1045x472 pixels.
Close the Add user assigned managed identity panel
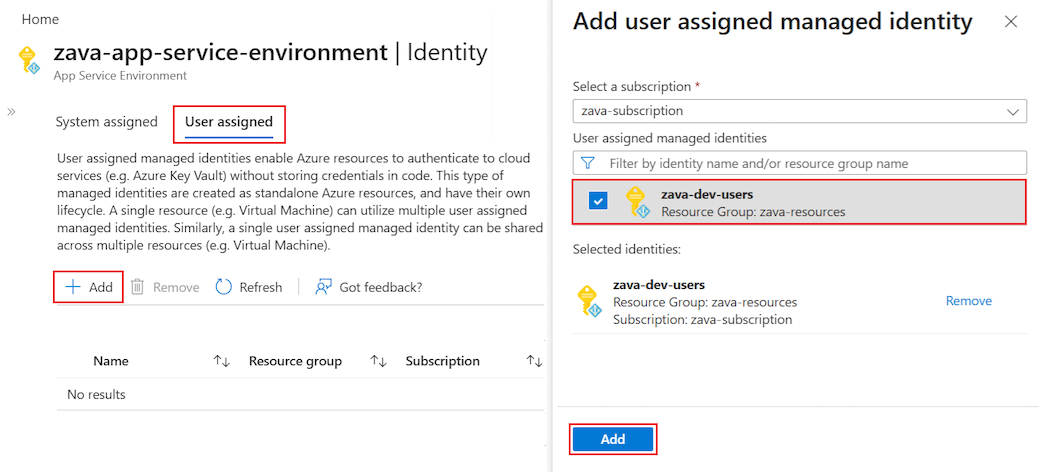[x=1011, y=22]
